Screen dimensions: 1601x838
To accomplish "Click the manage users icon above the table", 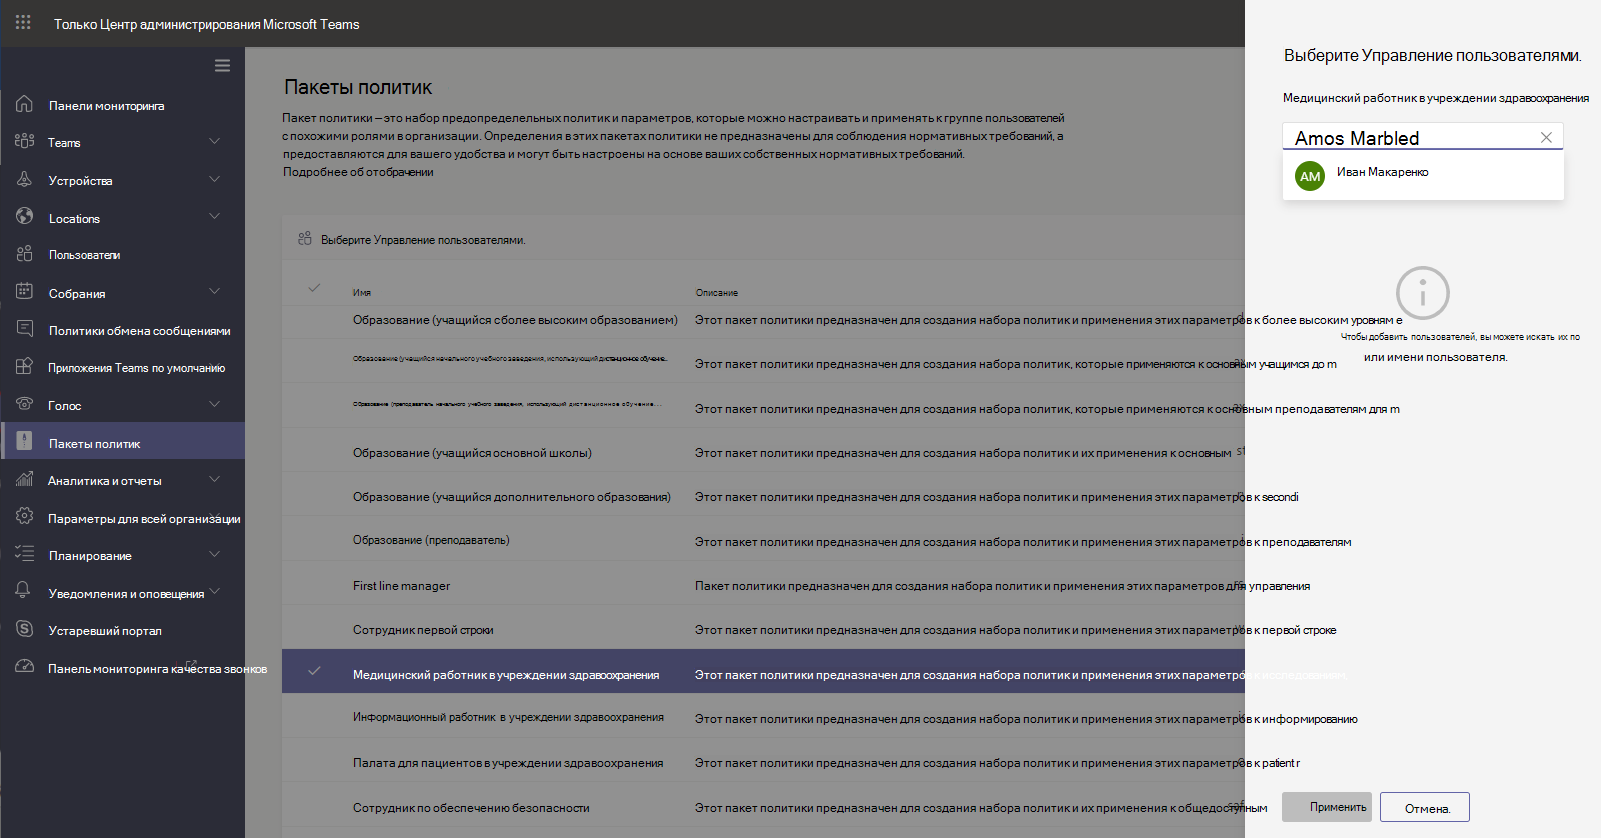I will [x=305, y=239].
